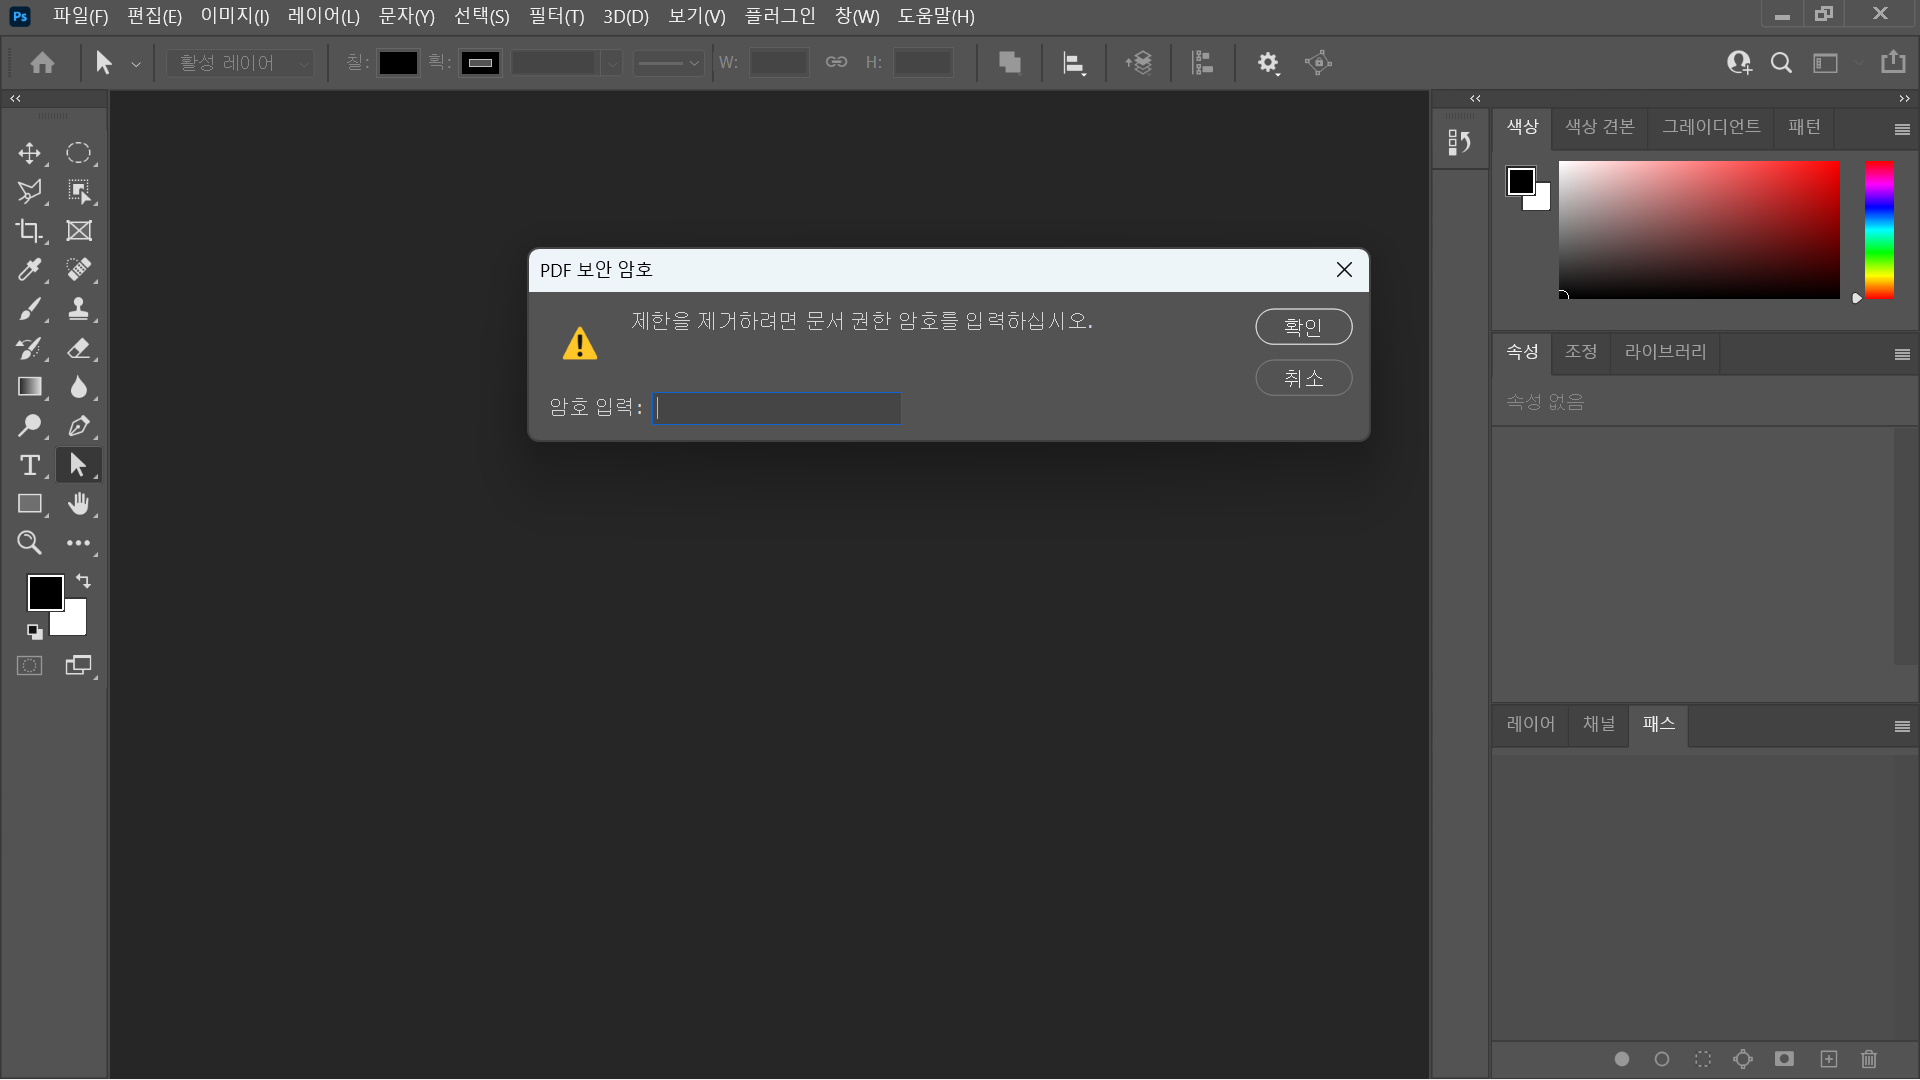1920x1080 pixels.
Task: Click the rainbow hue slider strip
Action: pos(1879,230)
